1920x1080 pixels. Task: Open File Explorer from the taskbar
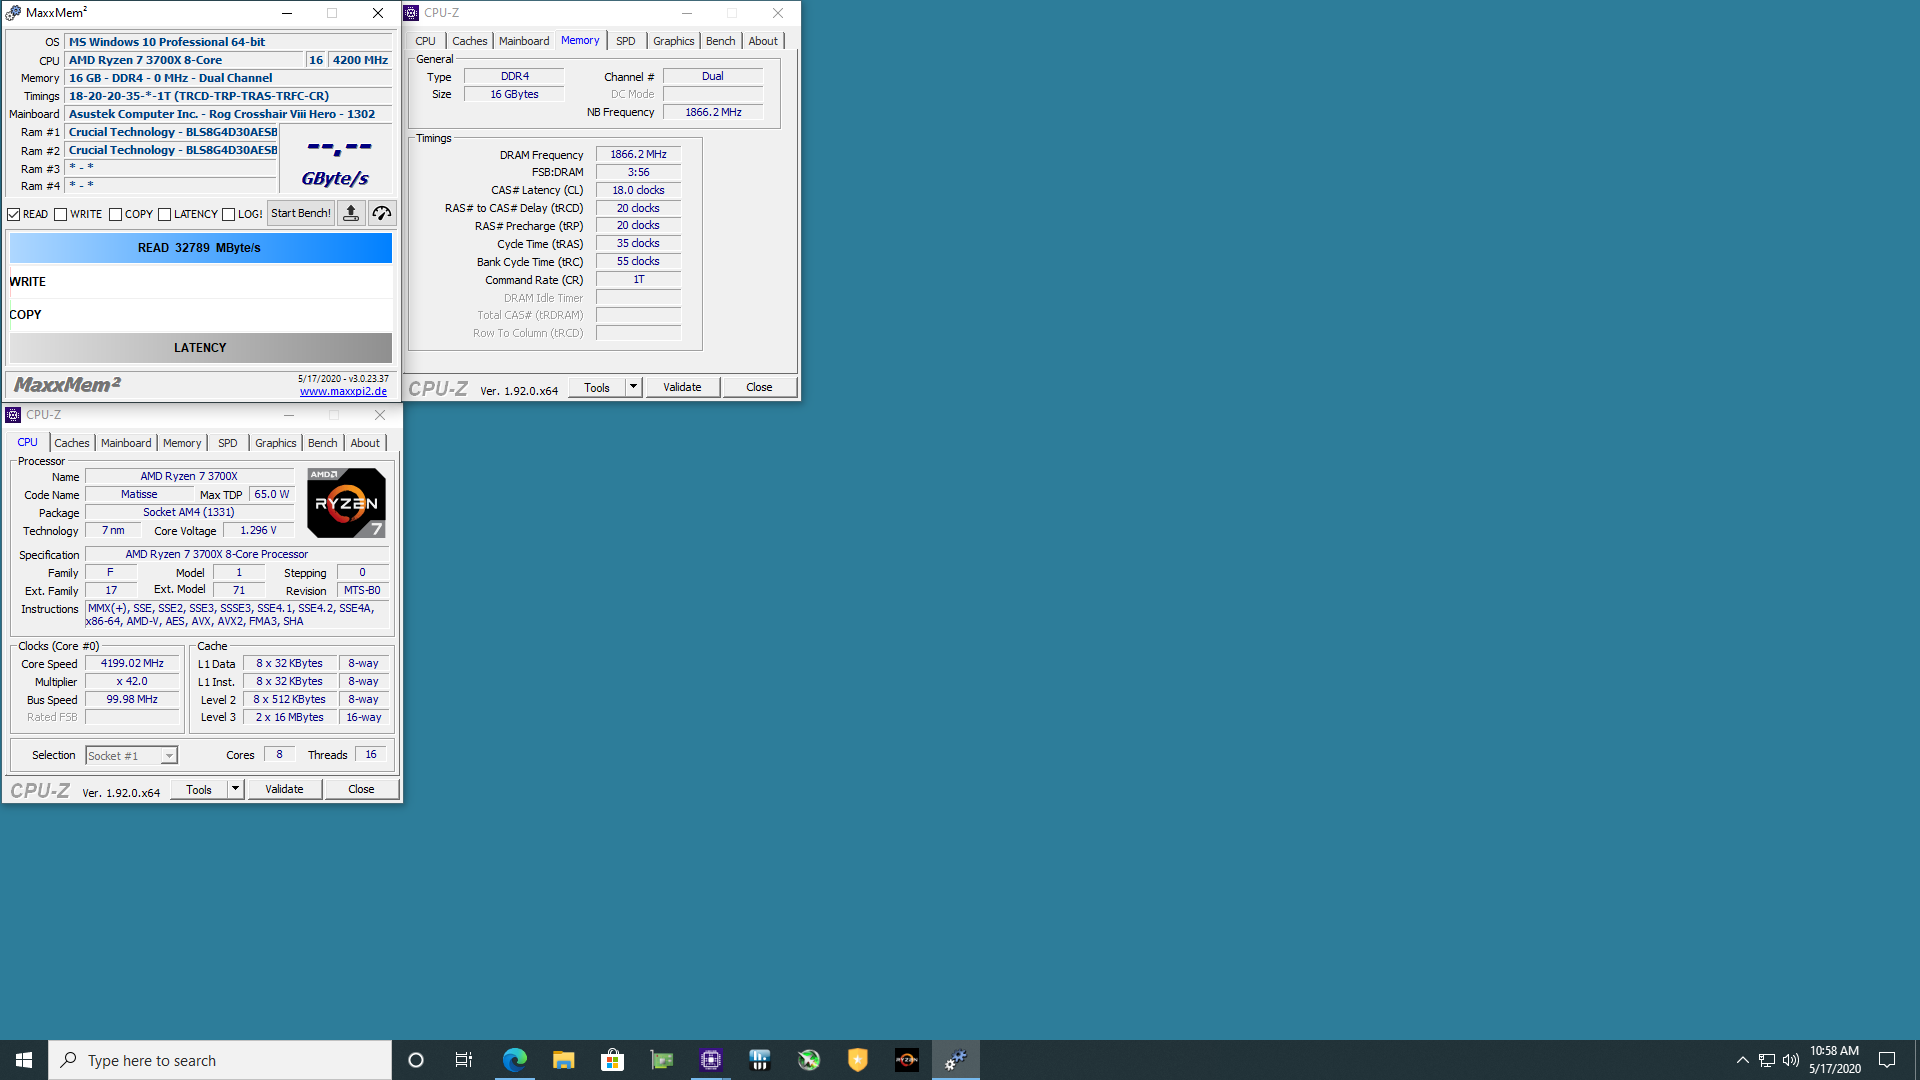pyautogui.click(x=564, y=1060)
